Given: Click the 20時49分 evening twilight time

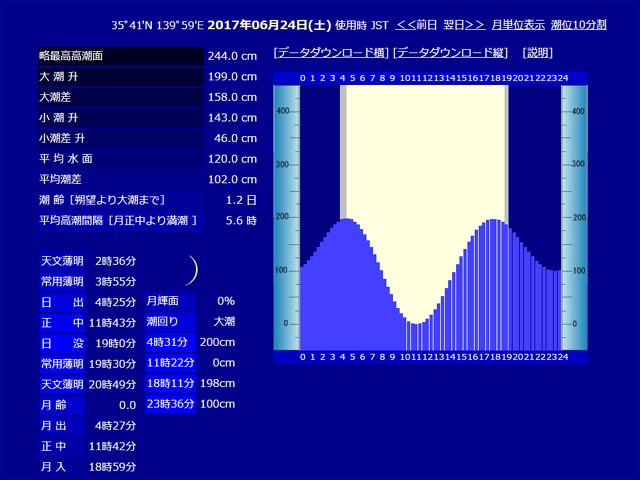Looking at the screenshot, I should click(112, 384).
